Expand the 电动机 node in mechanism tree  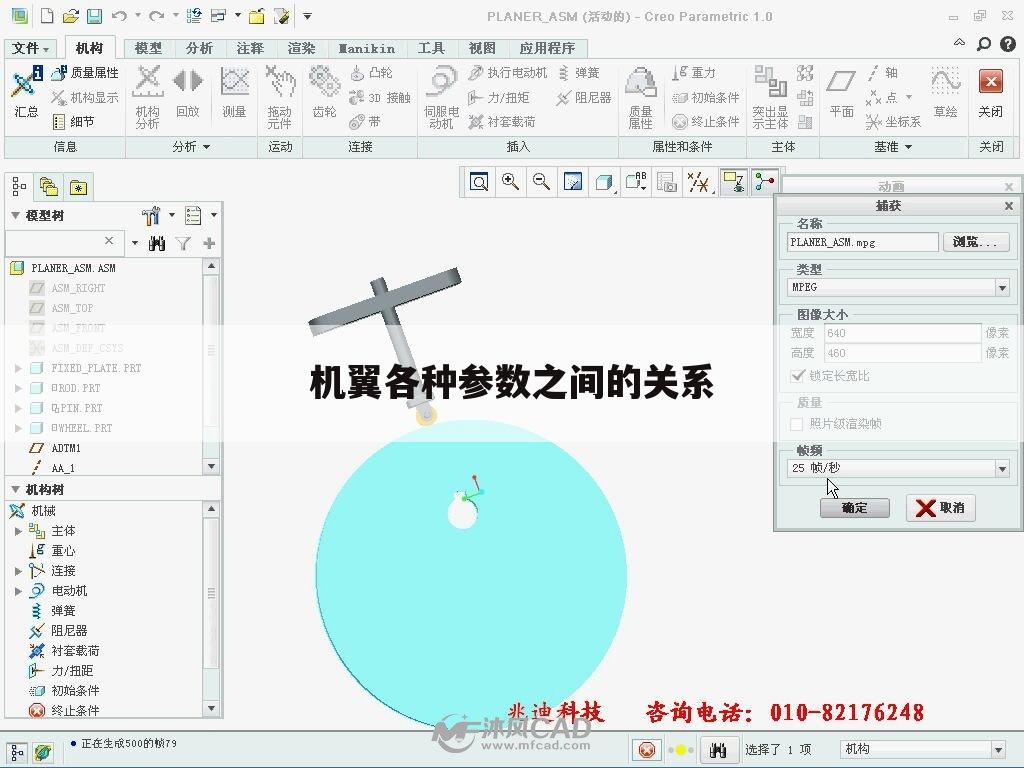(x=18, y=591)
